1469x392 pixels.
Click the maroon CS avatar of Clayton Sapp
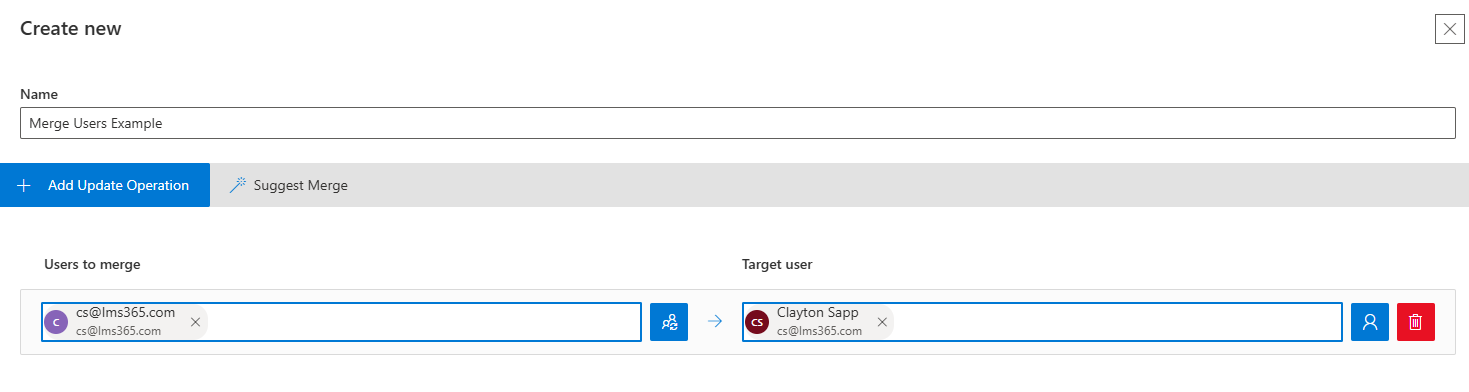coord(757,322)
